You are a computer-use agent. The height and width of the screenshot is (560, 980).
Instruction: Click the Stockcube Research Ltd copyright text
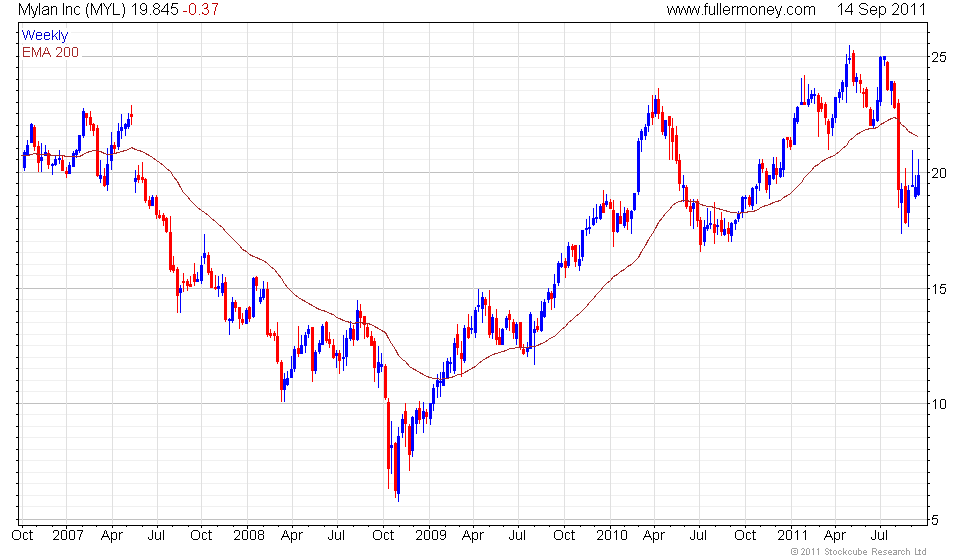click(x=858, y=552)
